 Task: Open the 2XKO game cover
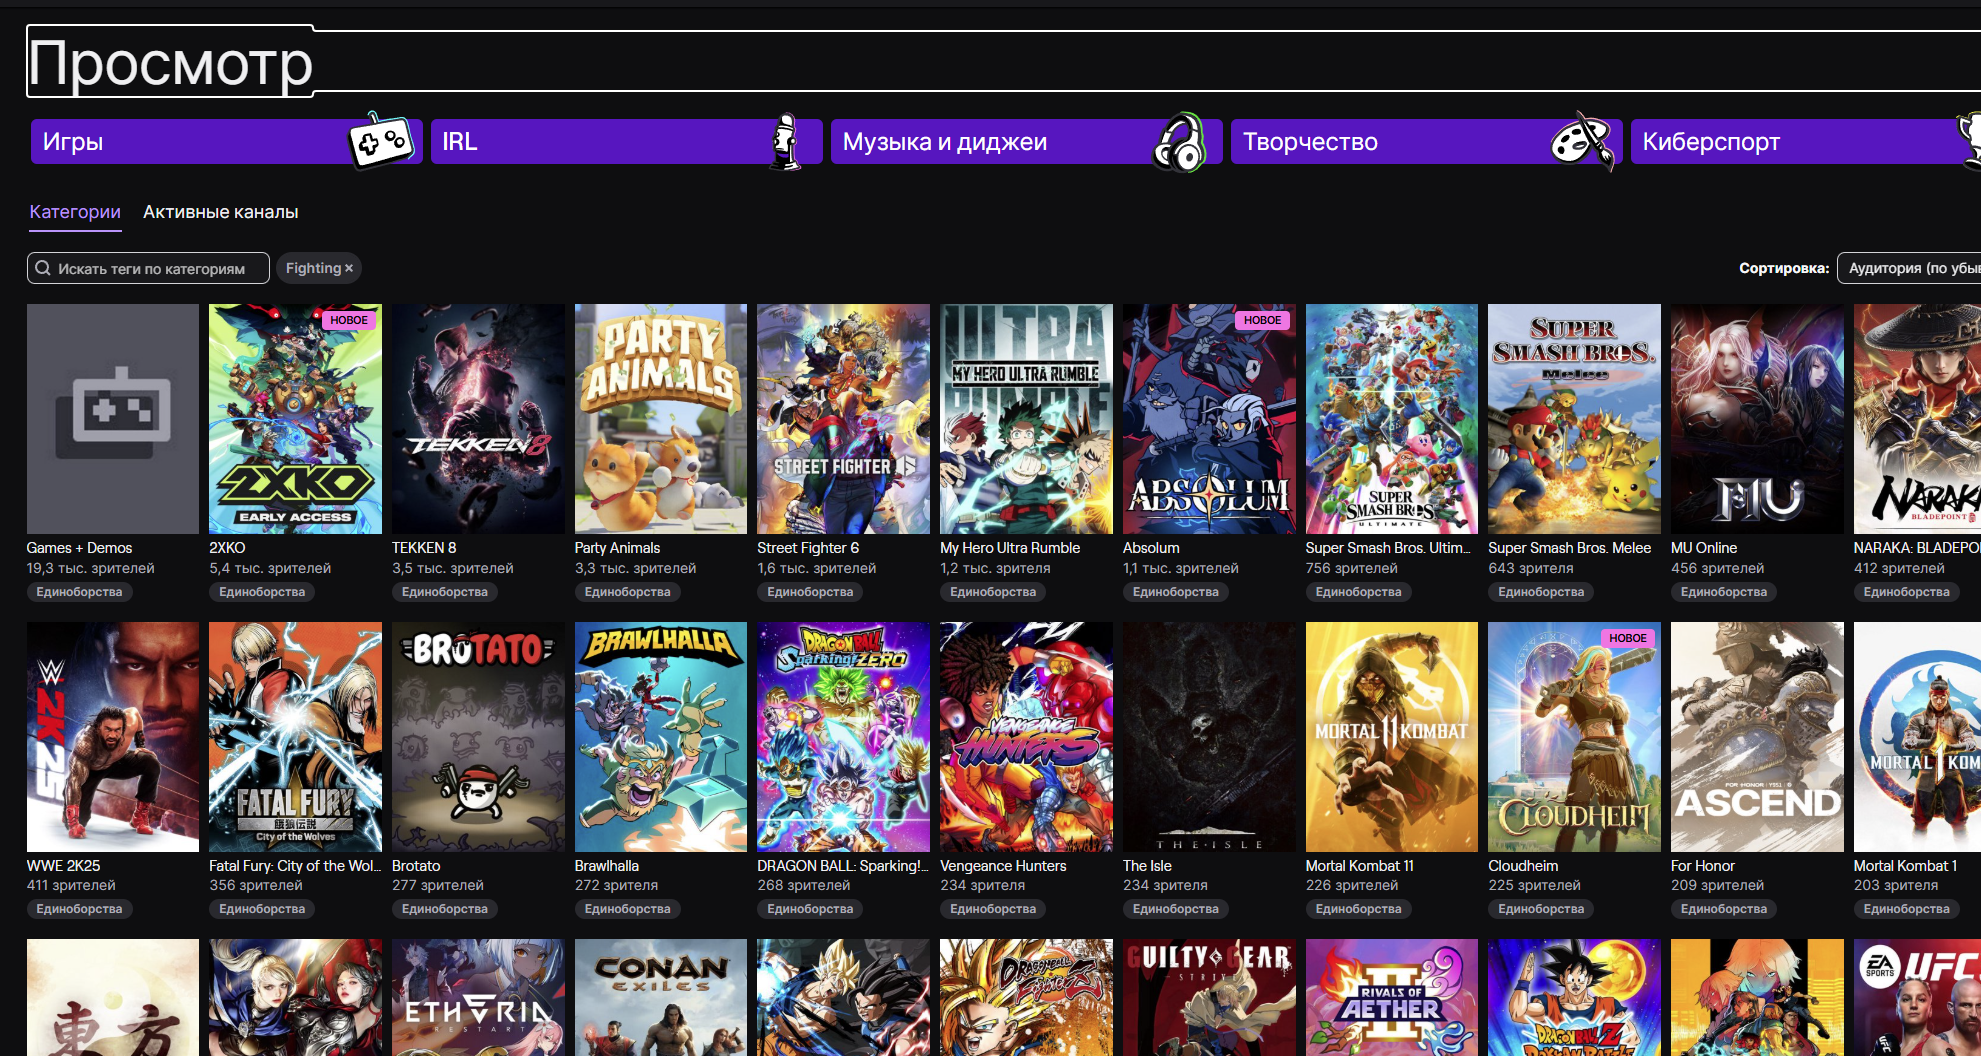point(295,419)
